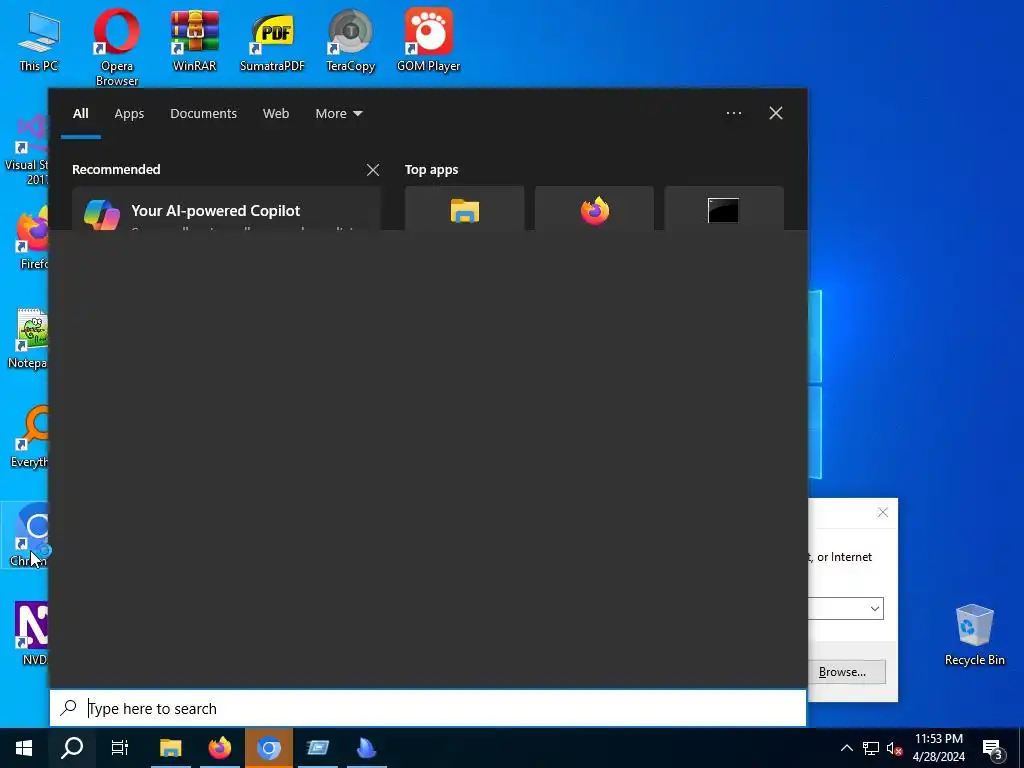Viewport: 1024px width, 768px height.
Task: Open the clock and date flyout
Action: (x=938, y=748)
